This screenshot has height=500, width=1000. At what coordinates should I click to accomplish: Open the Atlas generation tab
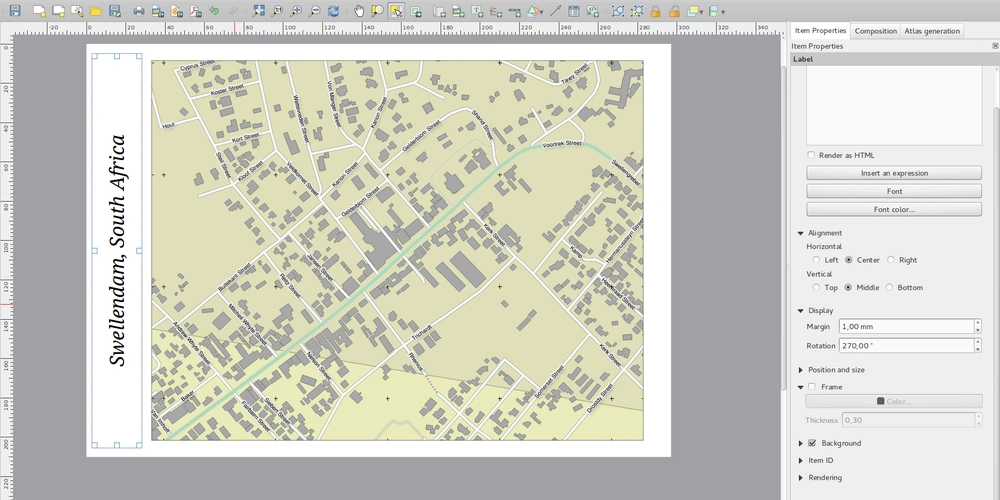(932, 31)
